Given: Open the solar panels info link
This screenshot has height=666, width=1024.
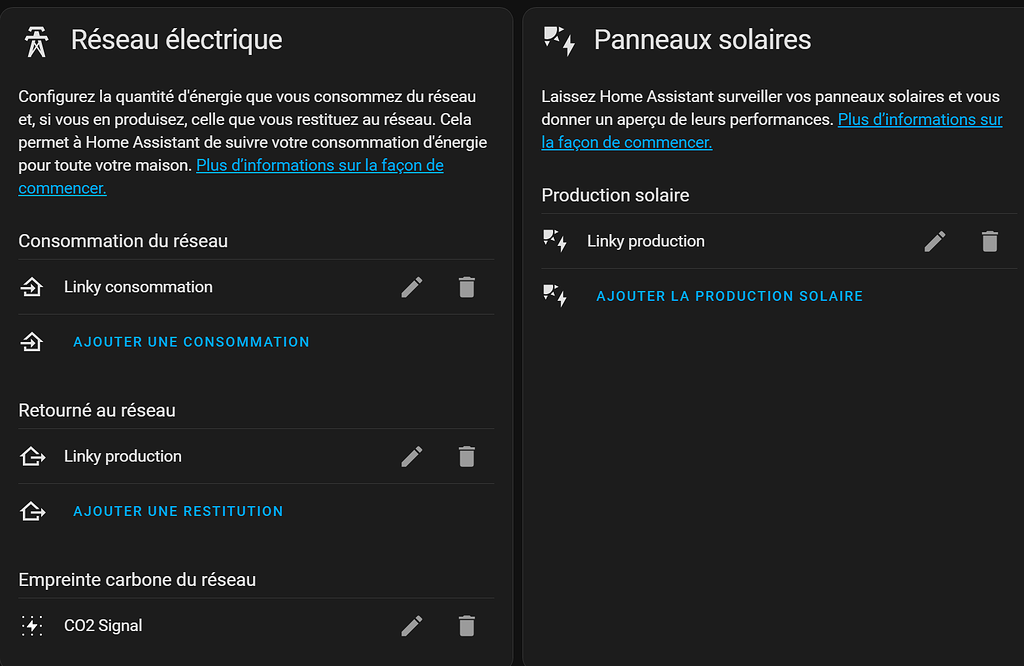Looking at the screenshot, I should (772, 131).
